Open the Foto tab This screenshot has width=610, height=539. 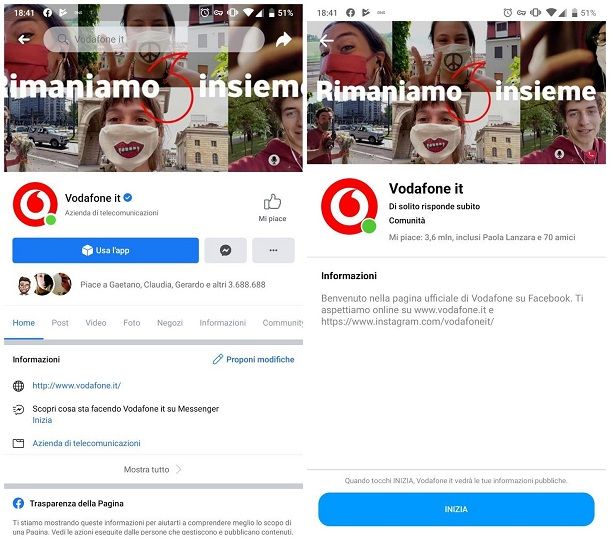(x=131, y=323)
